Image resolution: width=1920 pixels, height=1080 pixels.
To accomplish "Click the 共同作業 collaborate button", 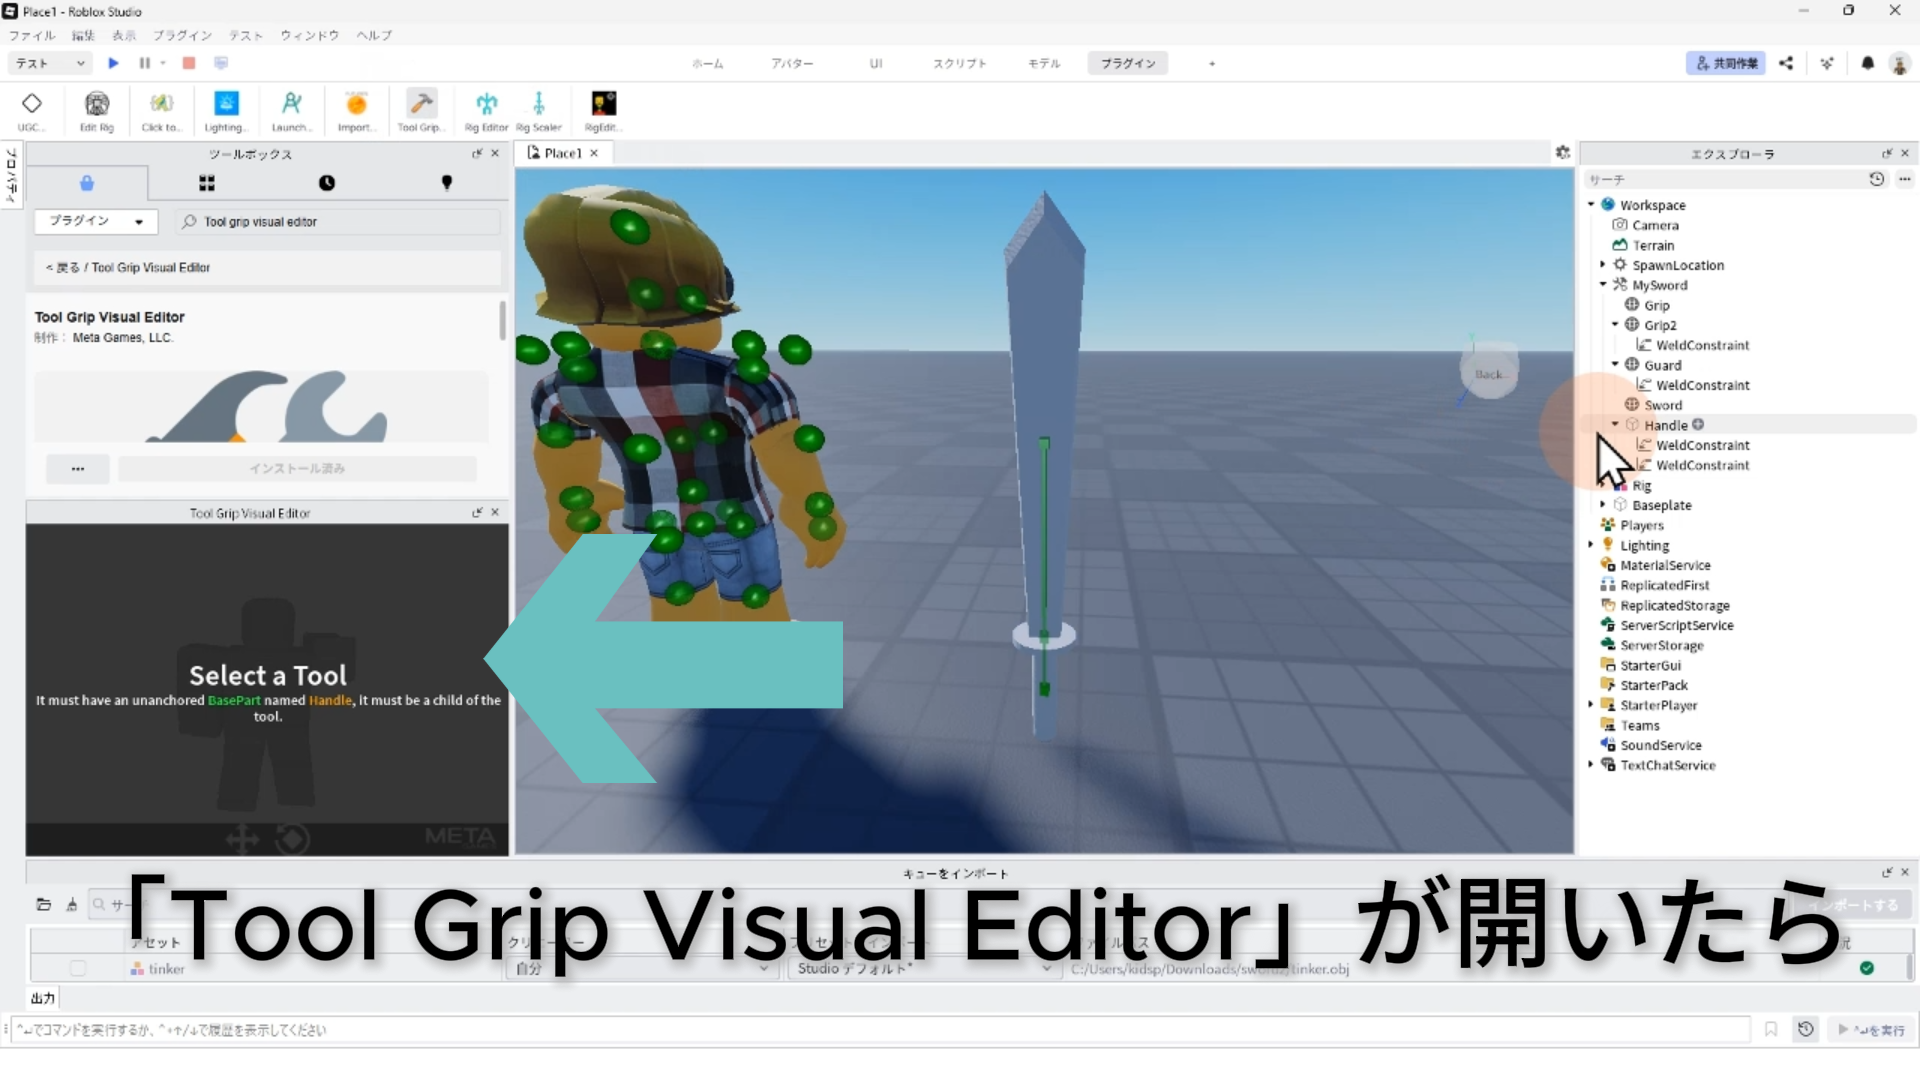I will pos(1725,63).
